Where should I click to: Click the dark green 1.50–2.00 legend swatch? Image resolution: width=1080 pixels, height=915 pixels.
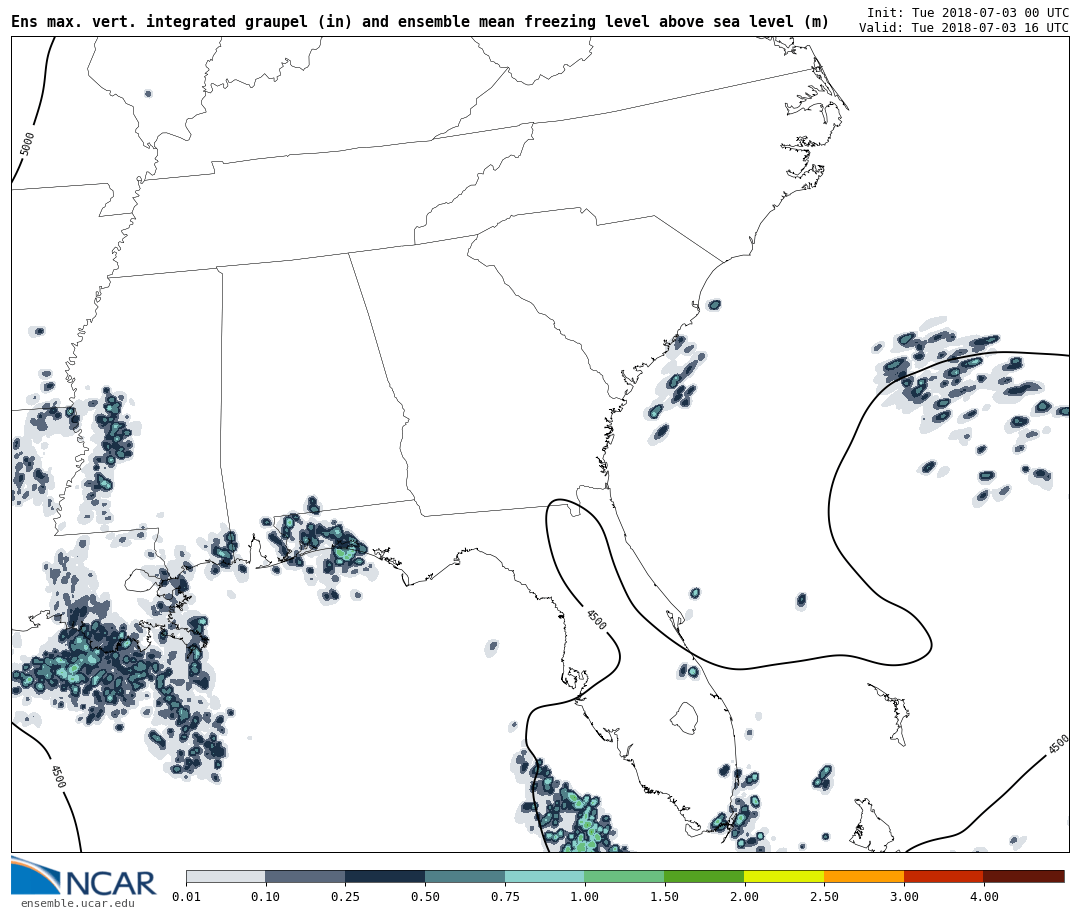[x=704, y=876]
